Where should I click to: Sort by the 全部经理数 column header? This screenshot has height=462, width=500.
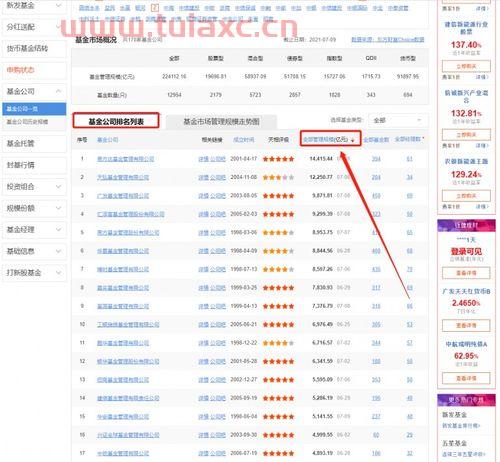click(x=408, y=139)
